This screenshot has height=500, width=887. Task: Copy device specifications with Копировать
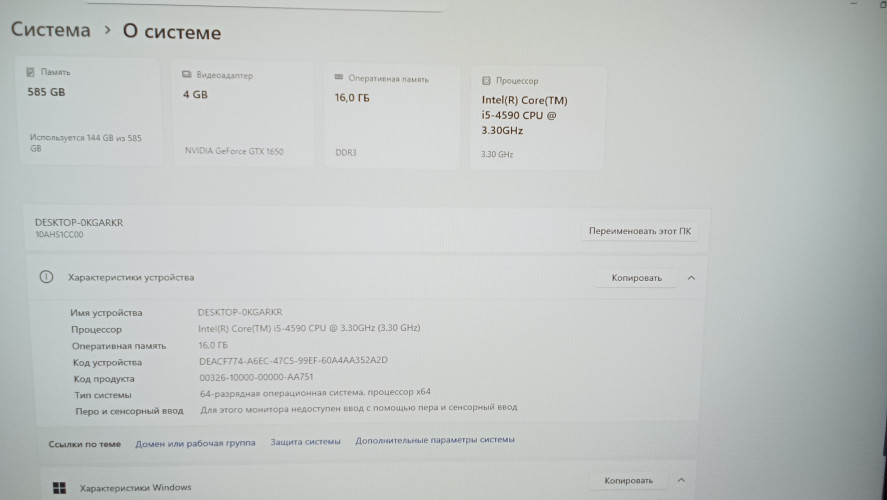[636, 278]
